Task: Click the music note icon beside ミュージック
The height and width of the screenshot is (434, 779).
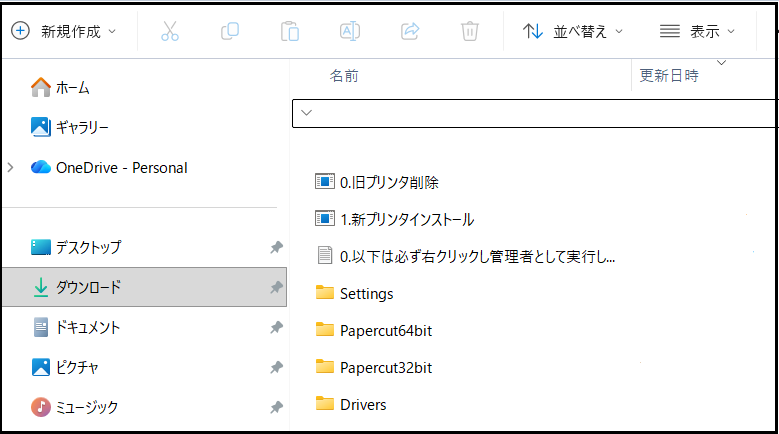Action: (41, 407)
